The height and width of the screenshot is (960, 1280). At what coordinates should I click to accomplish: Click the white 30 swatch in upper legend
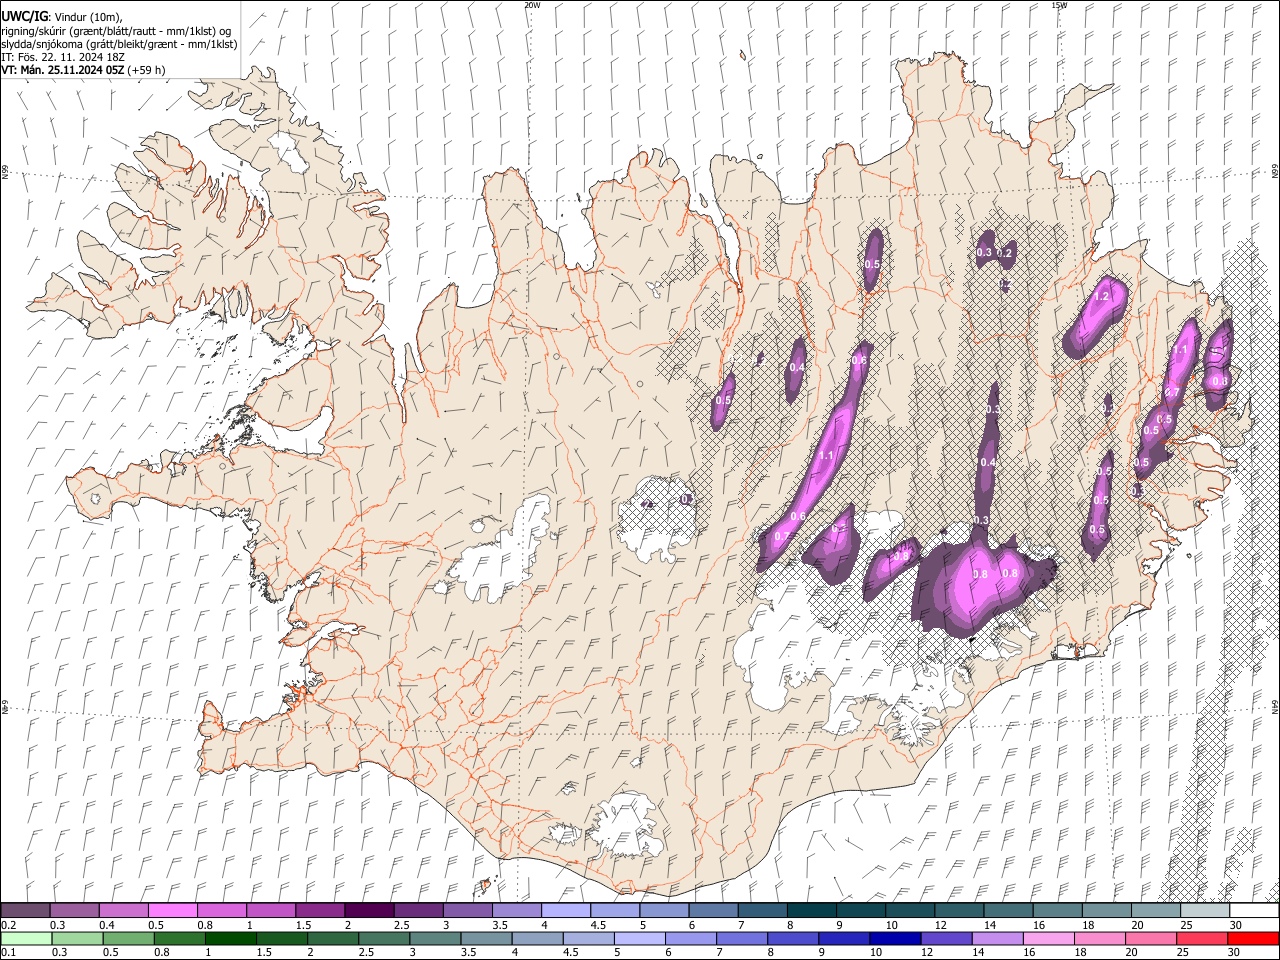click(1253, 910)
